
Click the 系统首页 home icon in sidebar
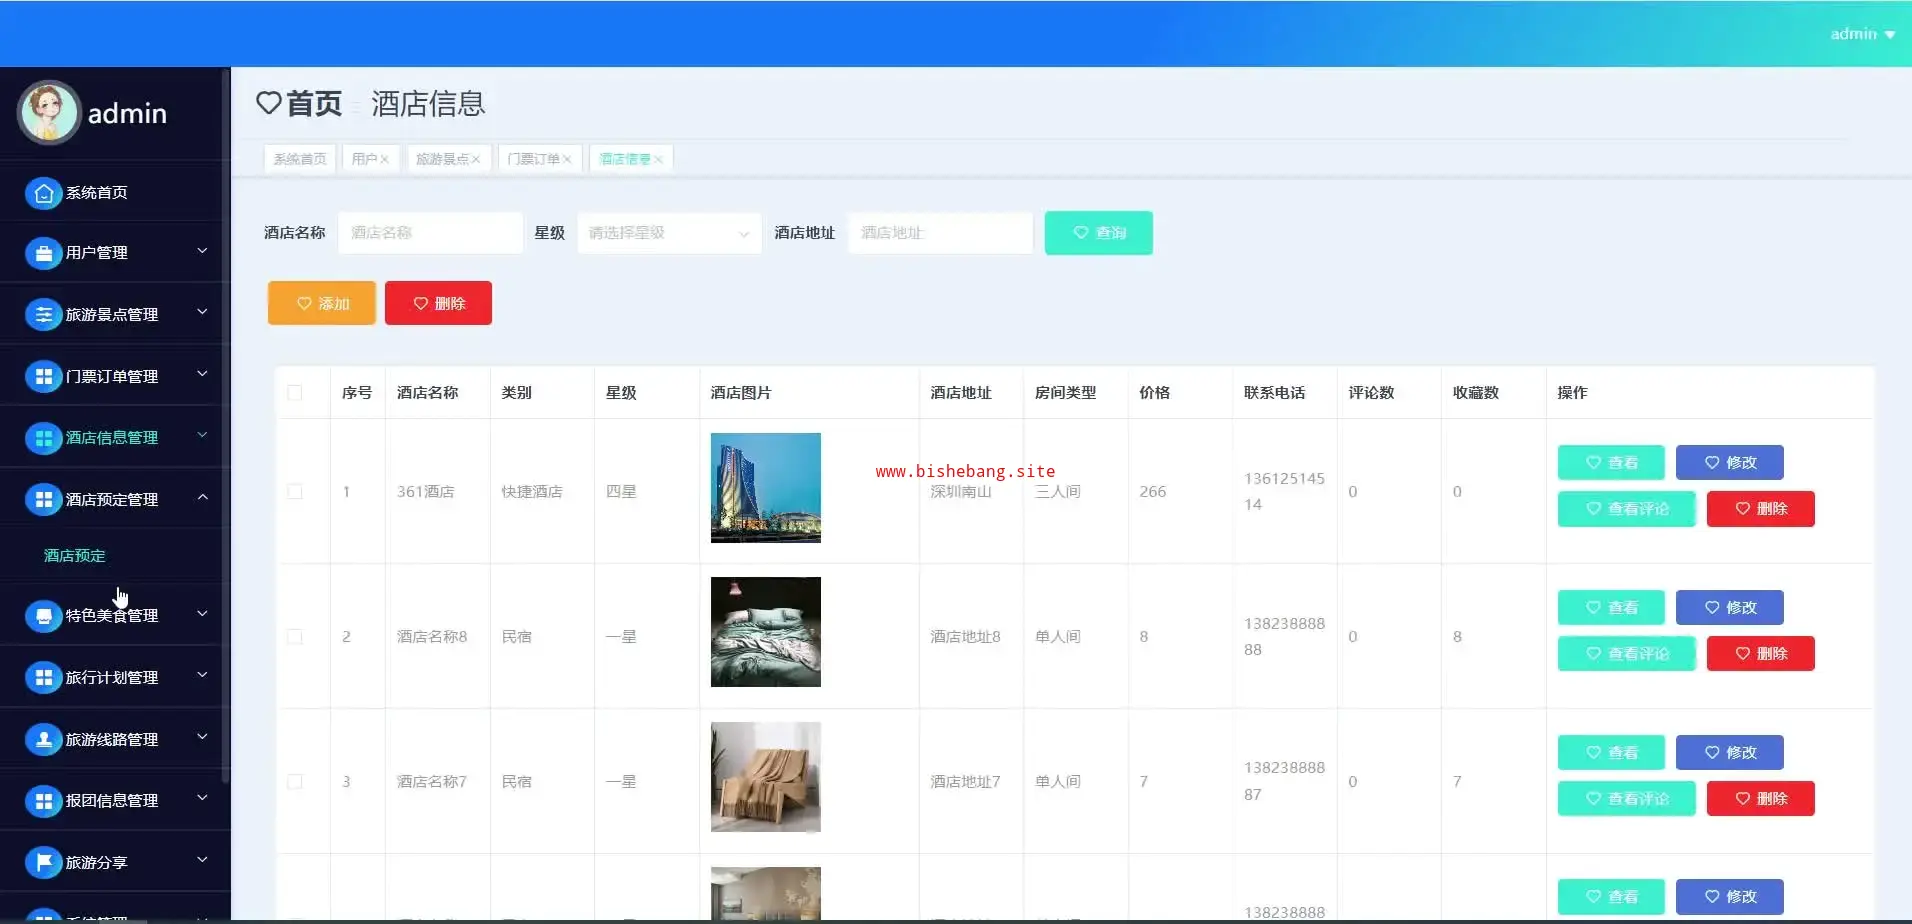click(43, 193)
